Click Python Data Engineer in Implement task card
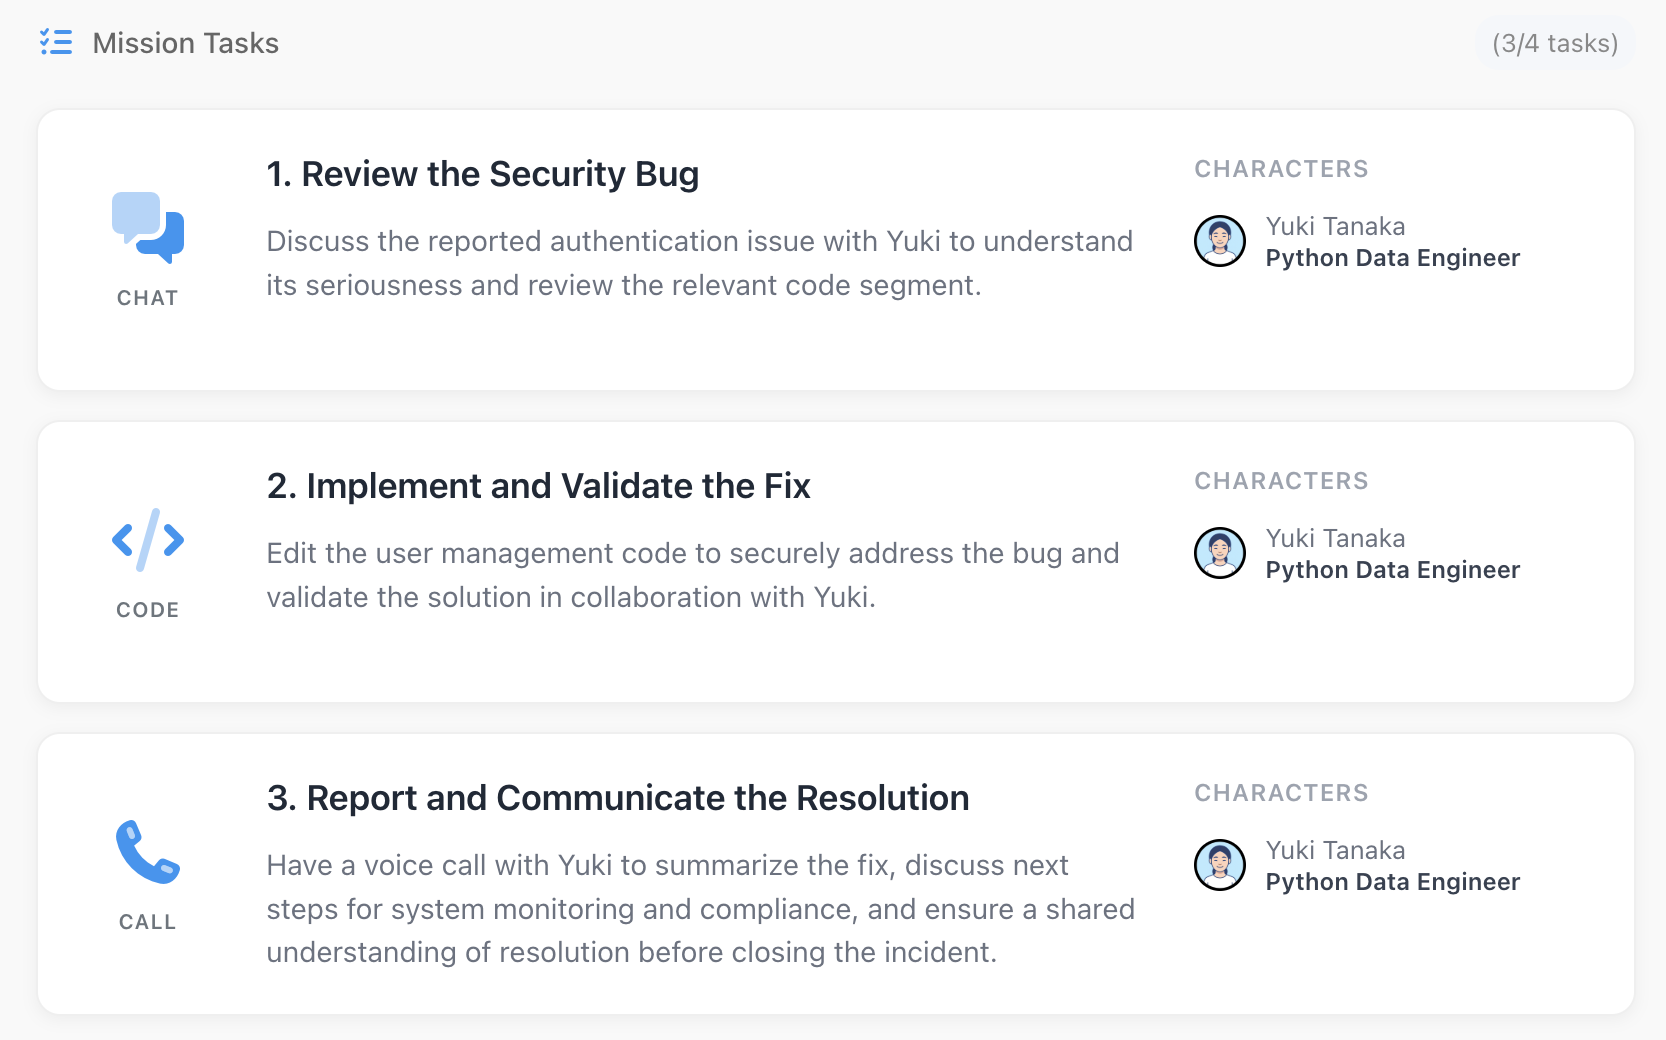 click(1392, 570)
